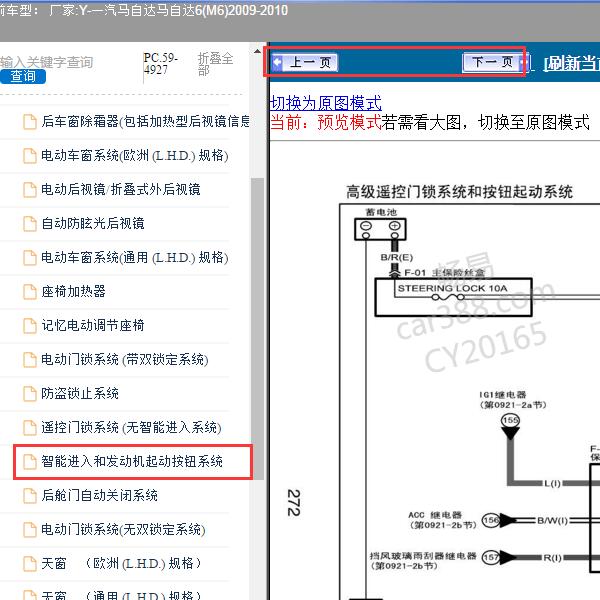Select 天窗(欧洲 L.H.D. 规格) entry
Image resolution: width=600 pixels, height=600 pixels.
tap(121, 564)
